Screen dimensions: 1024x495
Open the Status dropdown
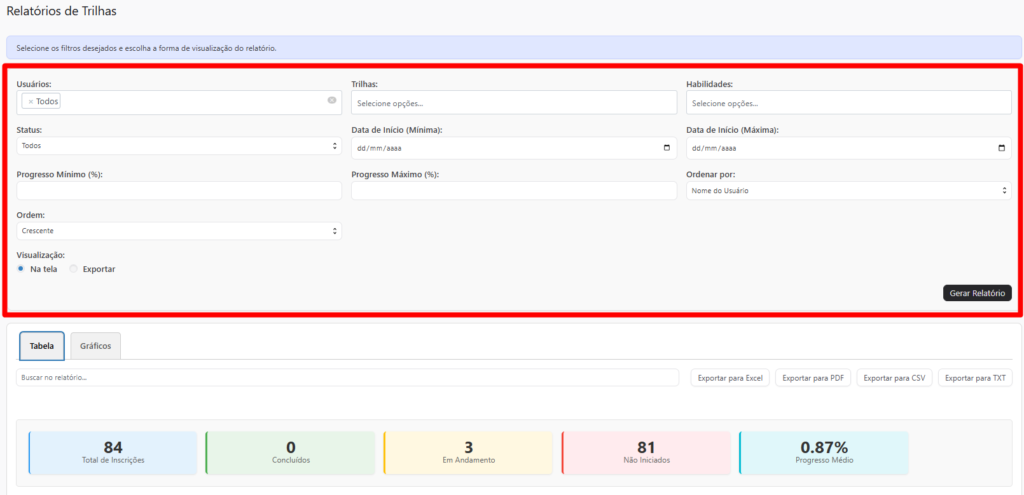tap(179, 146)
